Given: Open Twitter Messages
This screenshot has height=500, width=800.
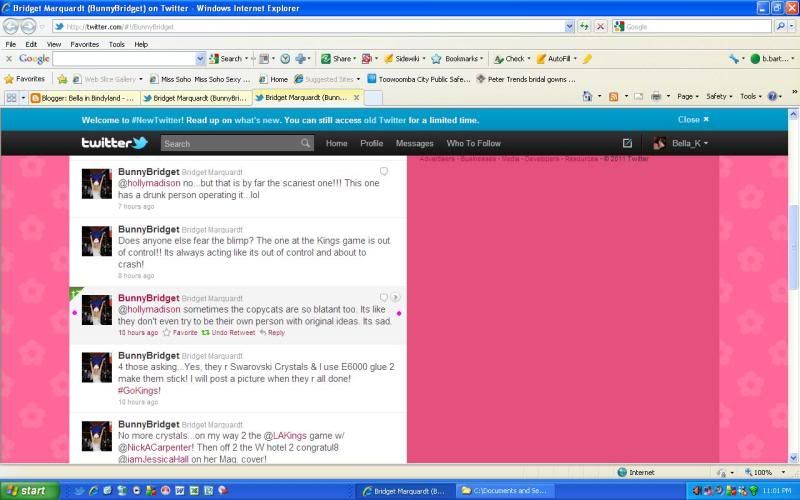Looking at the screenshot, I should (414, 143).
